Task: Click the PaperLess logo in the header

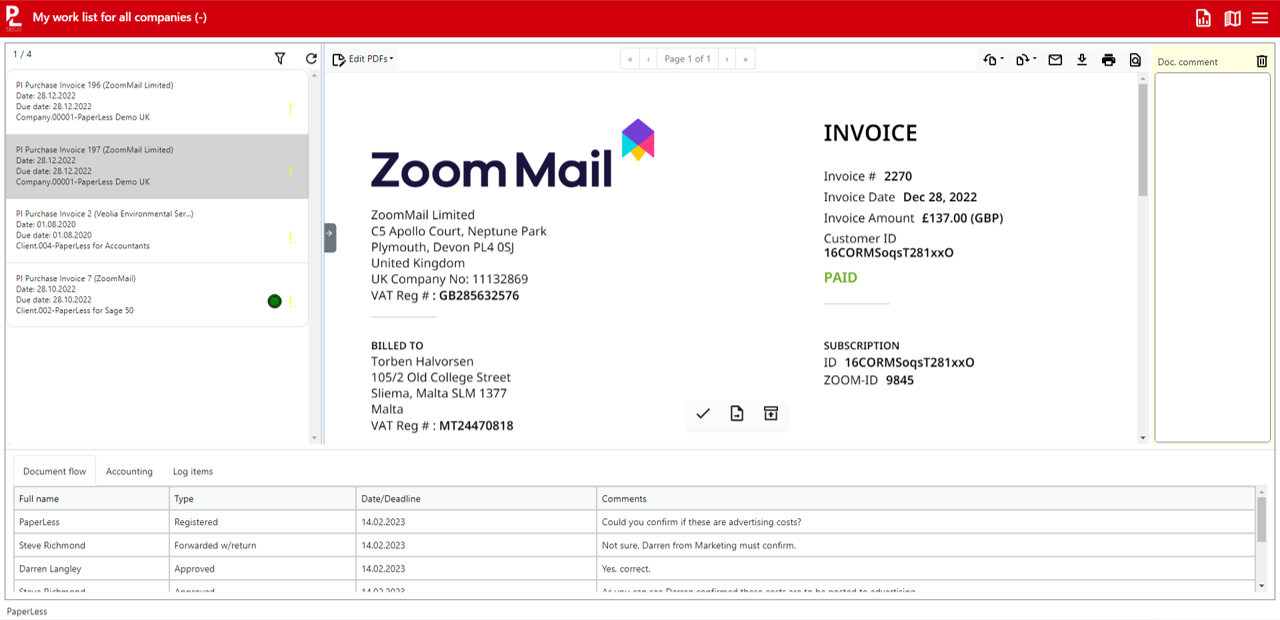Action: (13, 18)
